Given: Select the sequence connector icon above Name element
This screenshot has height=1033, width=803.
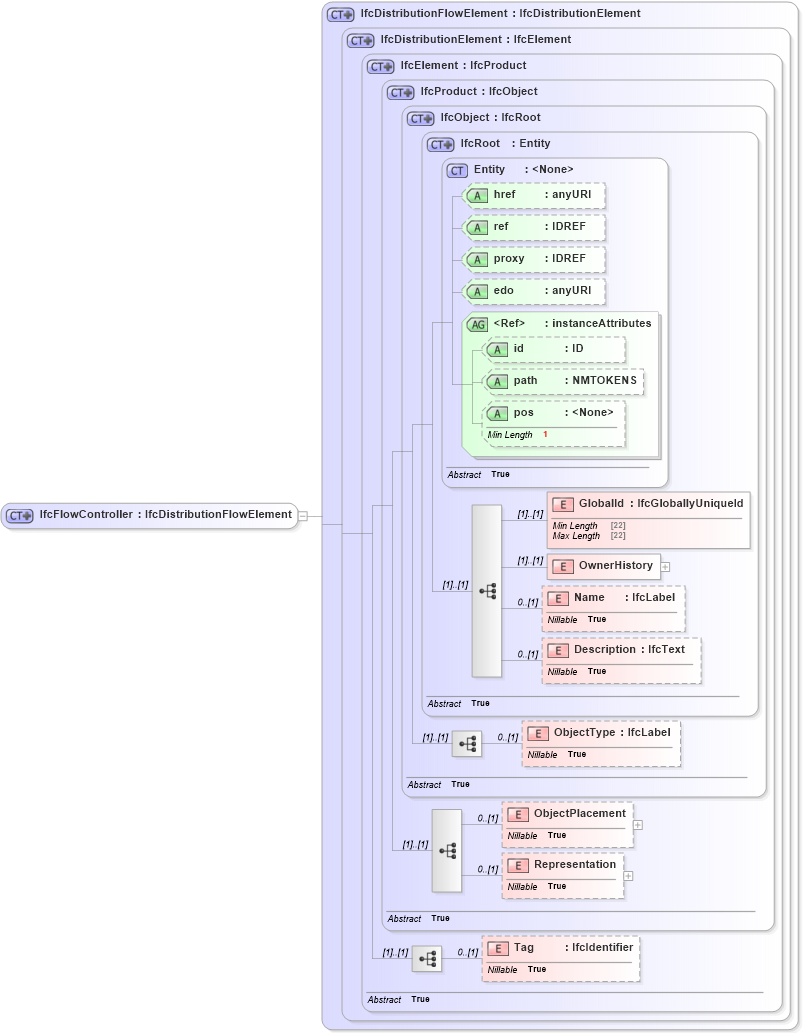Looking at the screenshot, I should pos(487,591).
